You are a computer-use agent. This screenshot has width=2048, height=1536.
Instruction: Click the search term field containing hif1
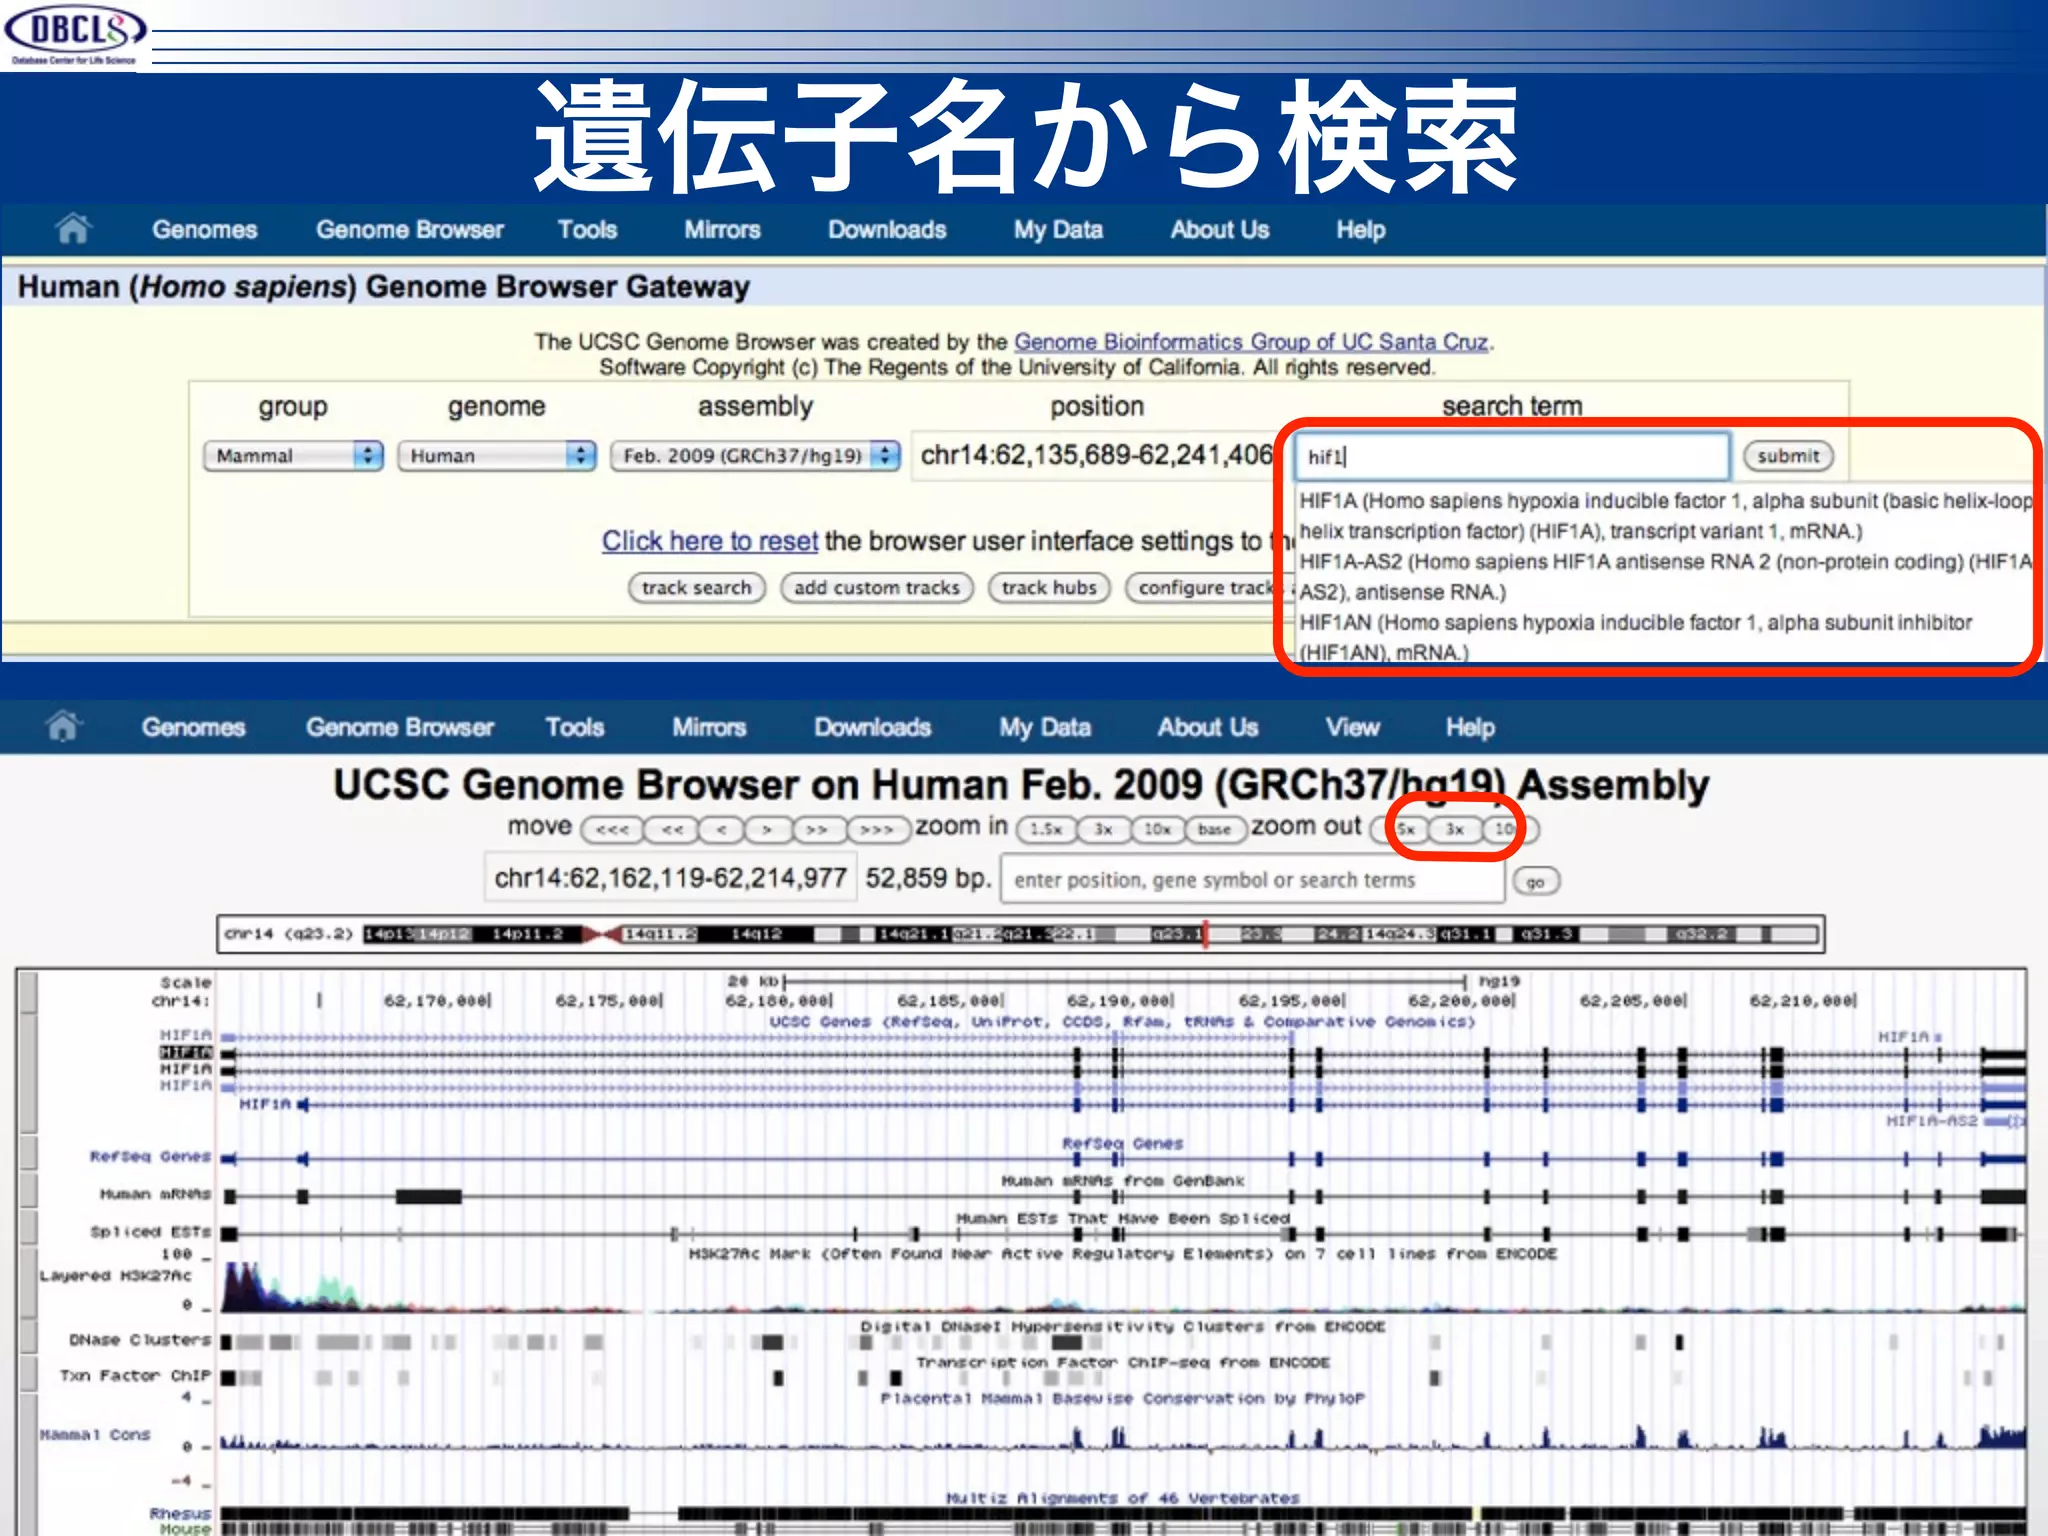[1512, 457]
